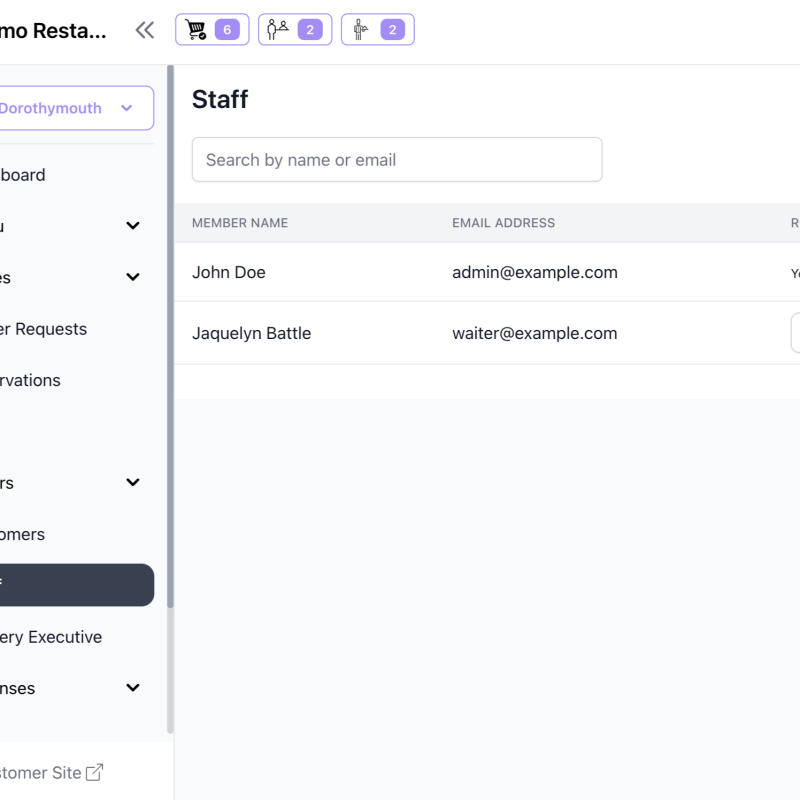The width and height of the screenshot is (800, 800).
Task: Open Delivery Executive in the sidebar
Action: (x=50, y=637)
